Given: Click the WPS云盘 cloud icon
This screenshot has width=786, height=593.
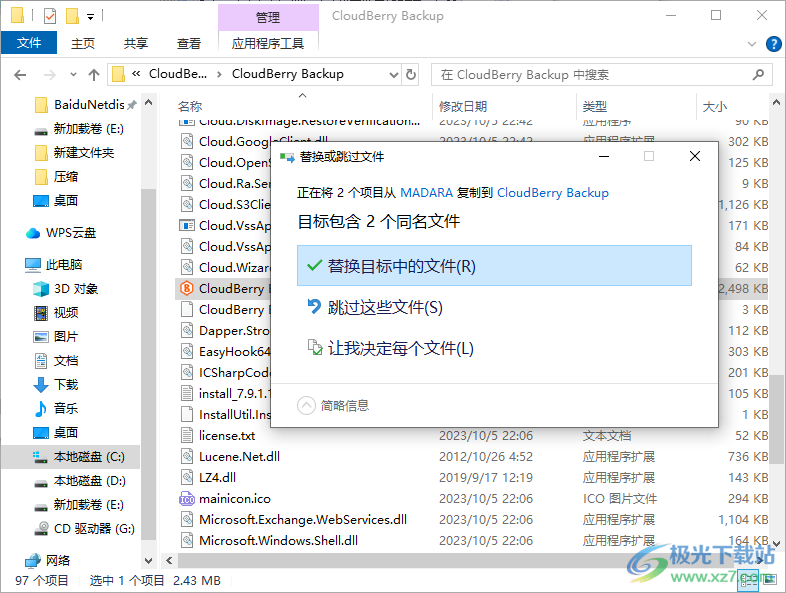Looking at the screenshot, I should [33, 233].
